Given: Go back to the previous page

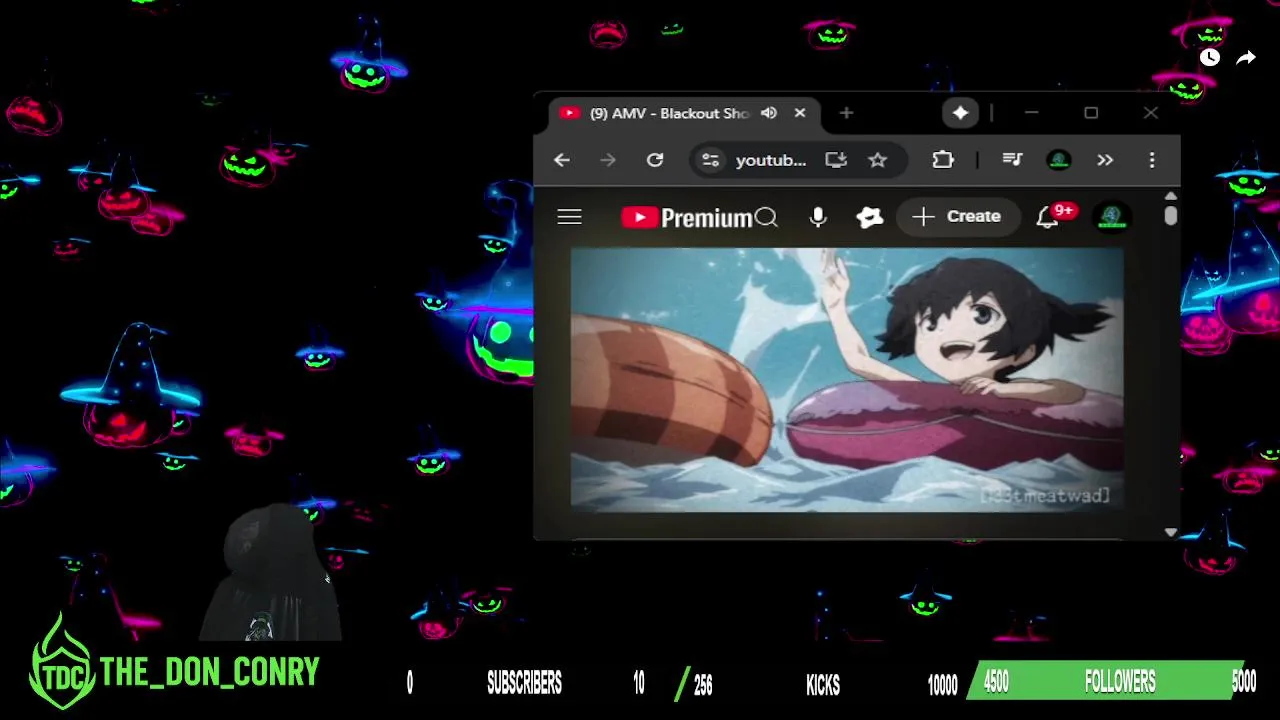Looking at the screenshot, I should point(562,160).
